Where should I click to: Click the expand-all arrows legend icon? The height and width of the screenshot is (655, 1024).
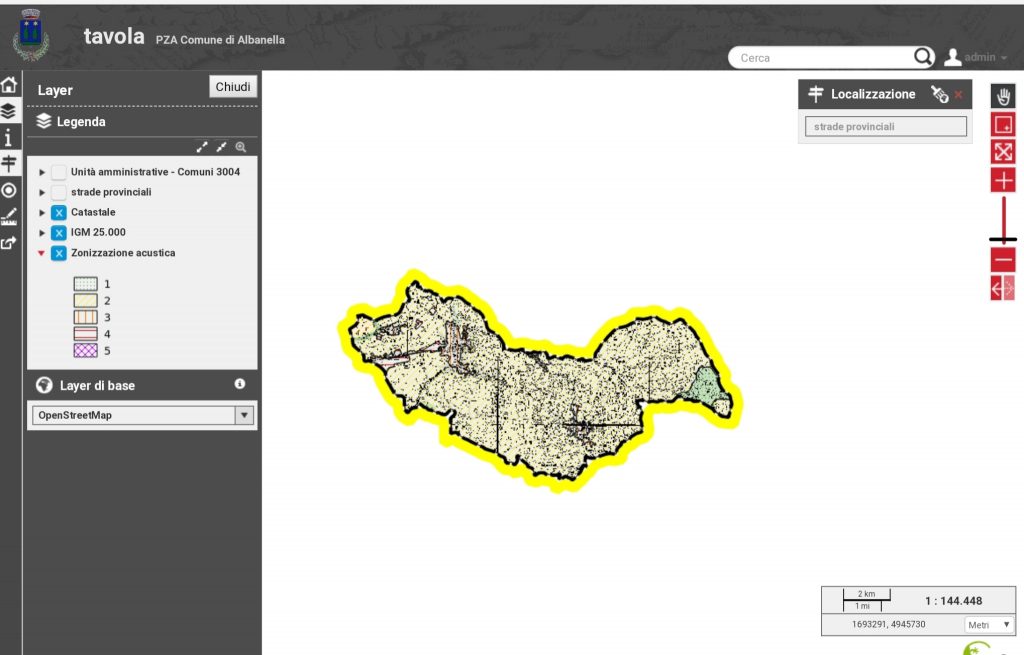point(202,147)
